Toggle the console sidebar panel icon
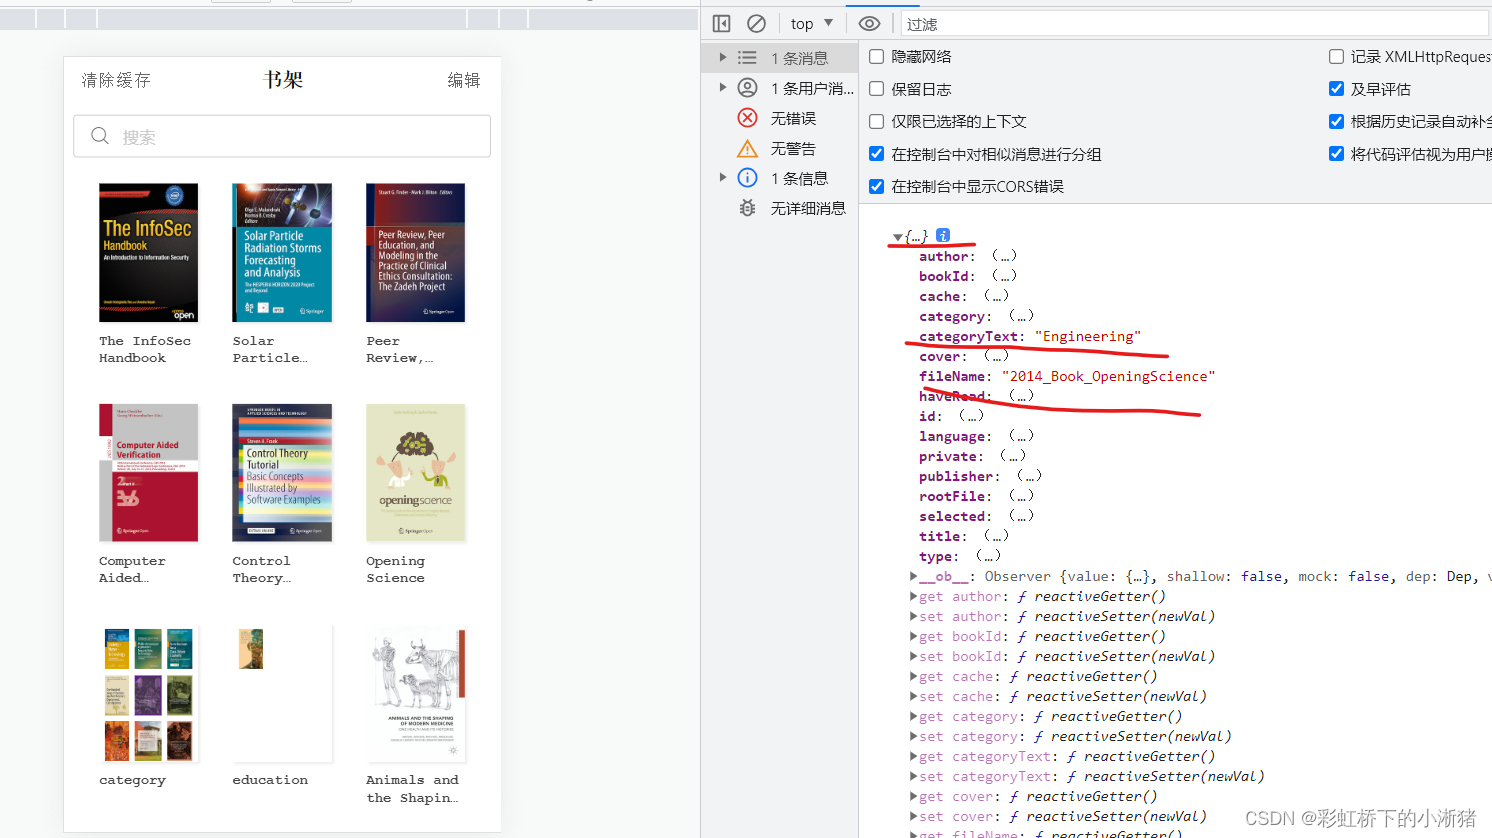The image size is (1492, 838). point(722,23)
